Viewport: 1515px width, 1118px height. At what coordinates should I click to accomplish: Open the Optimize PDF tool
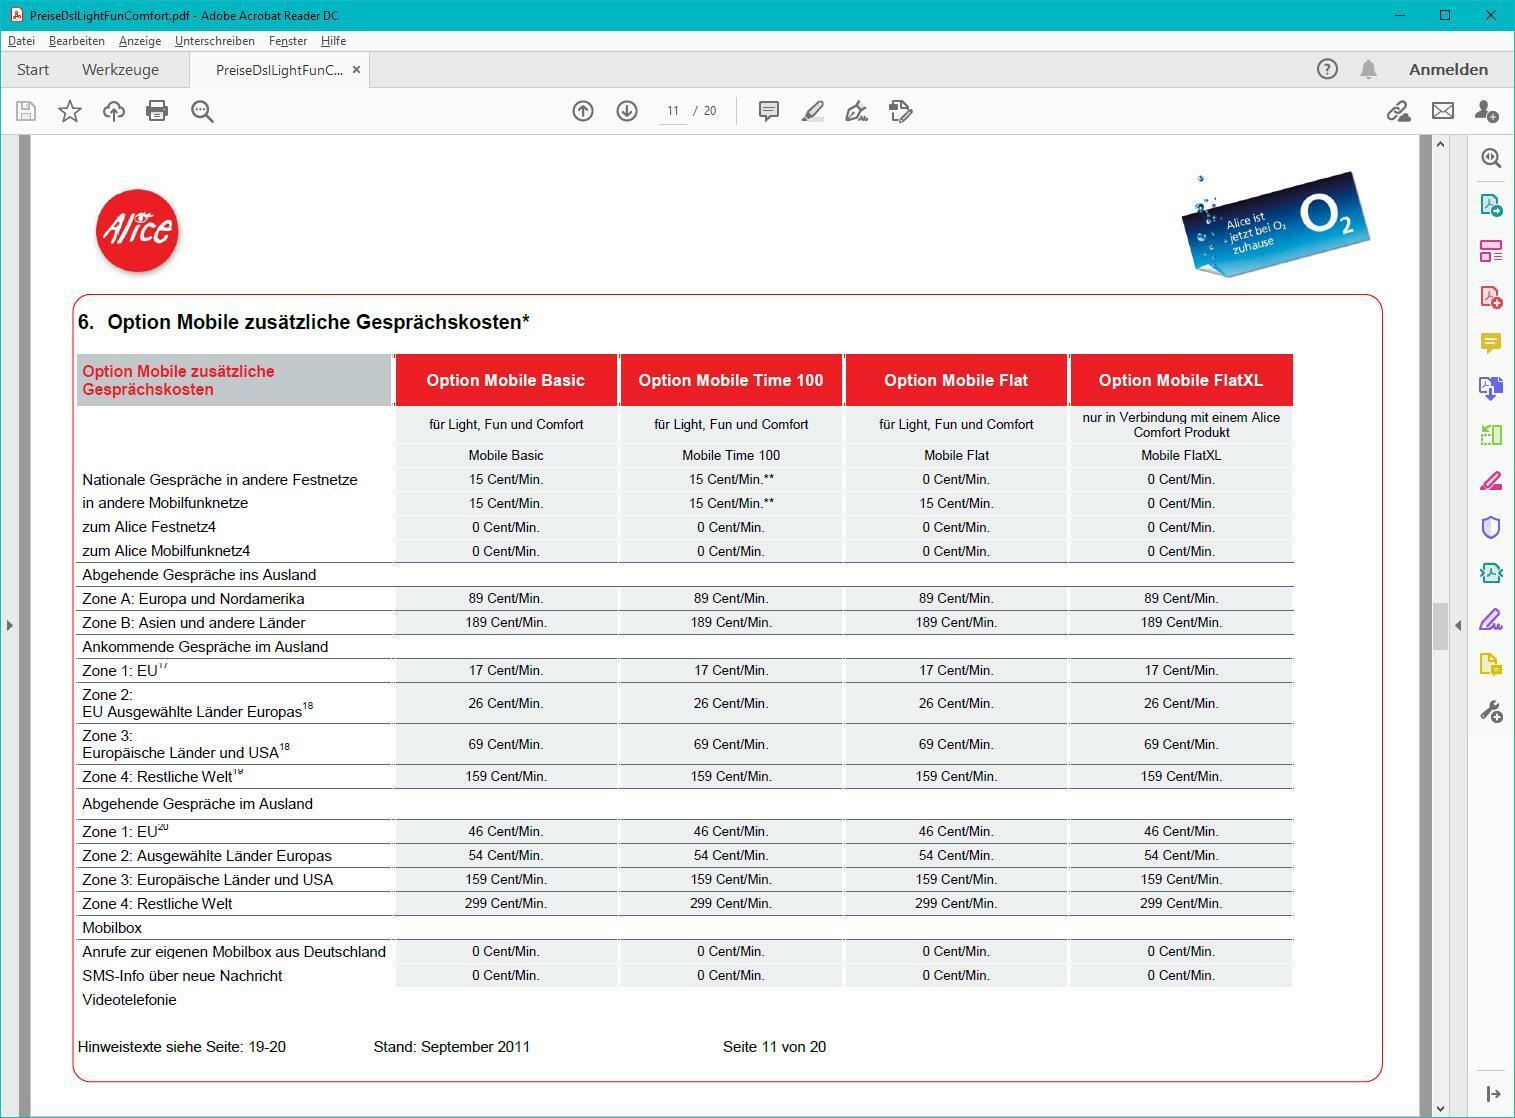coord(1491,573)
